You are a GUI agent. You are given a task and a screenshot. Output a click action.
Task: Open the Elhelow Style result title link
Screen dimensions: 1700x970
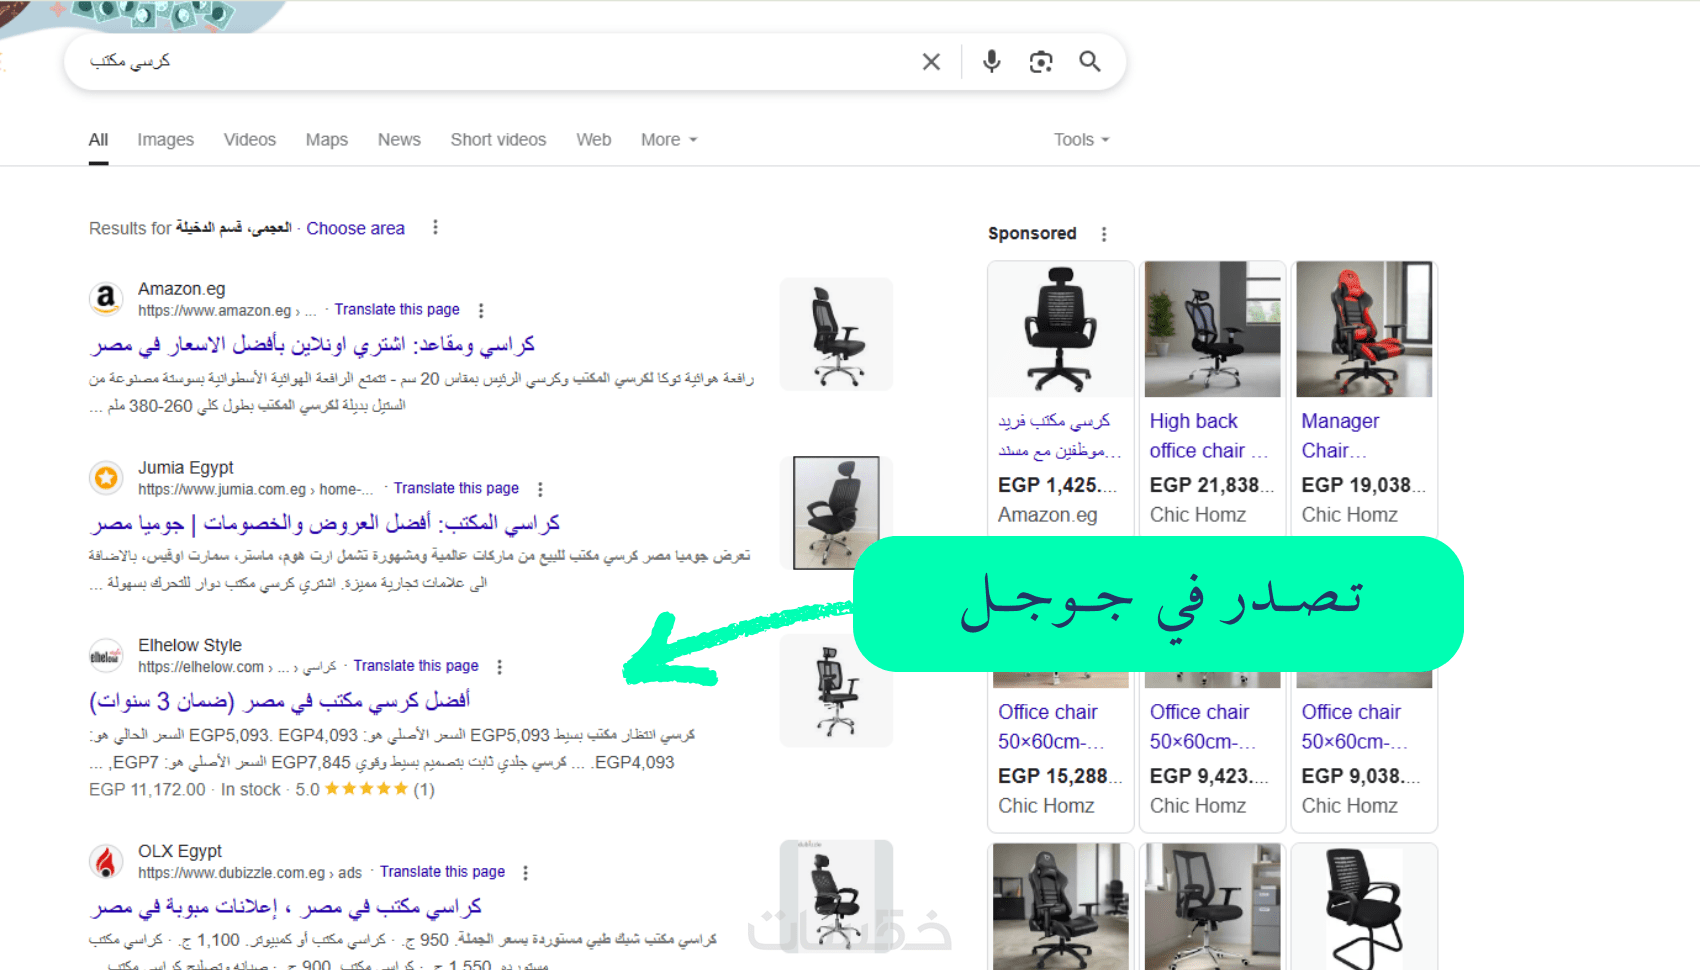280,701
